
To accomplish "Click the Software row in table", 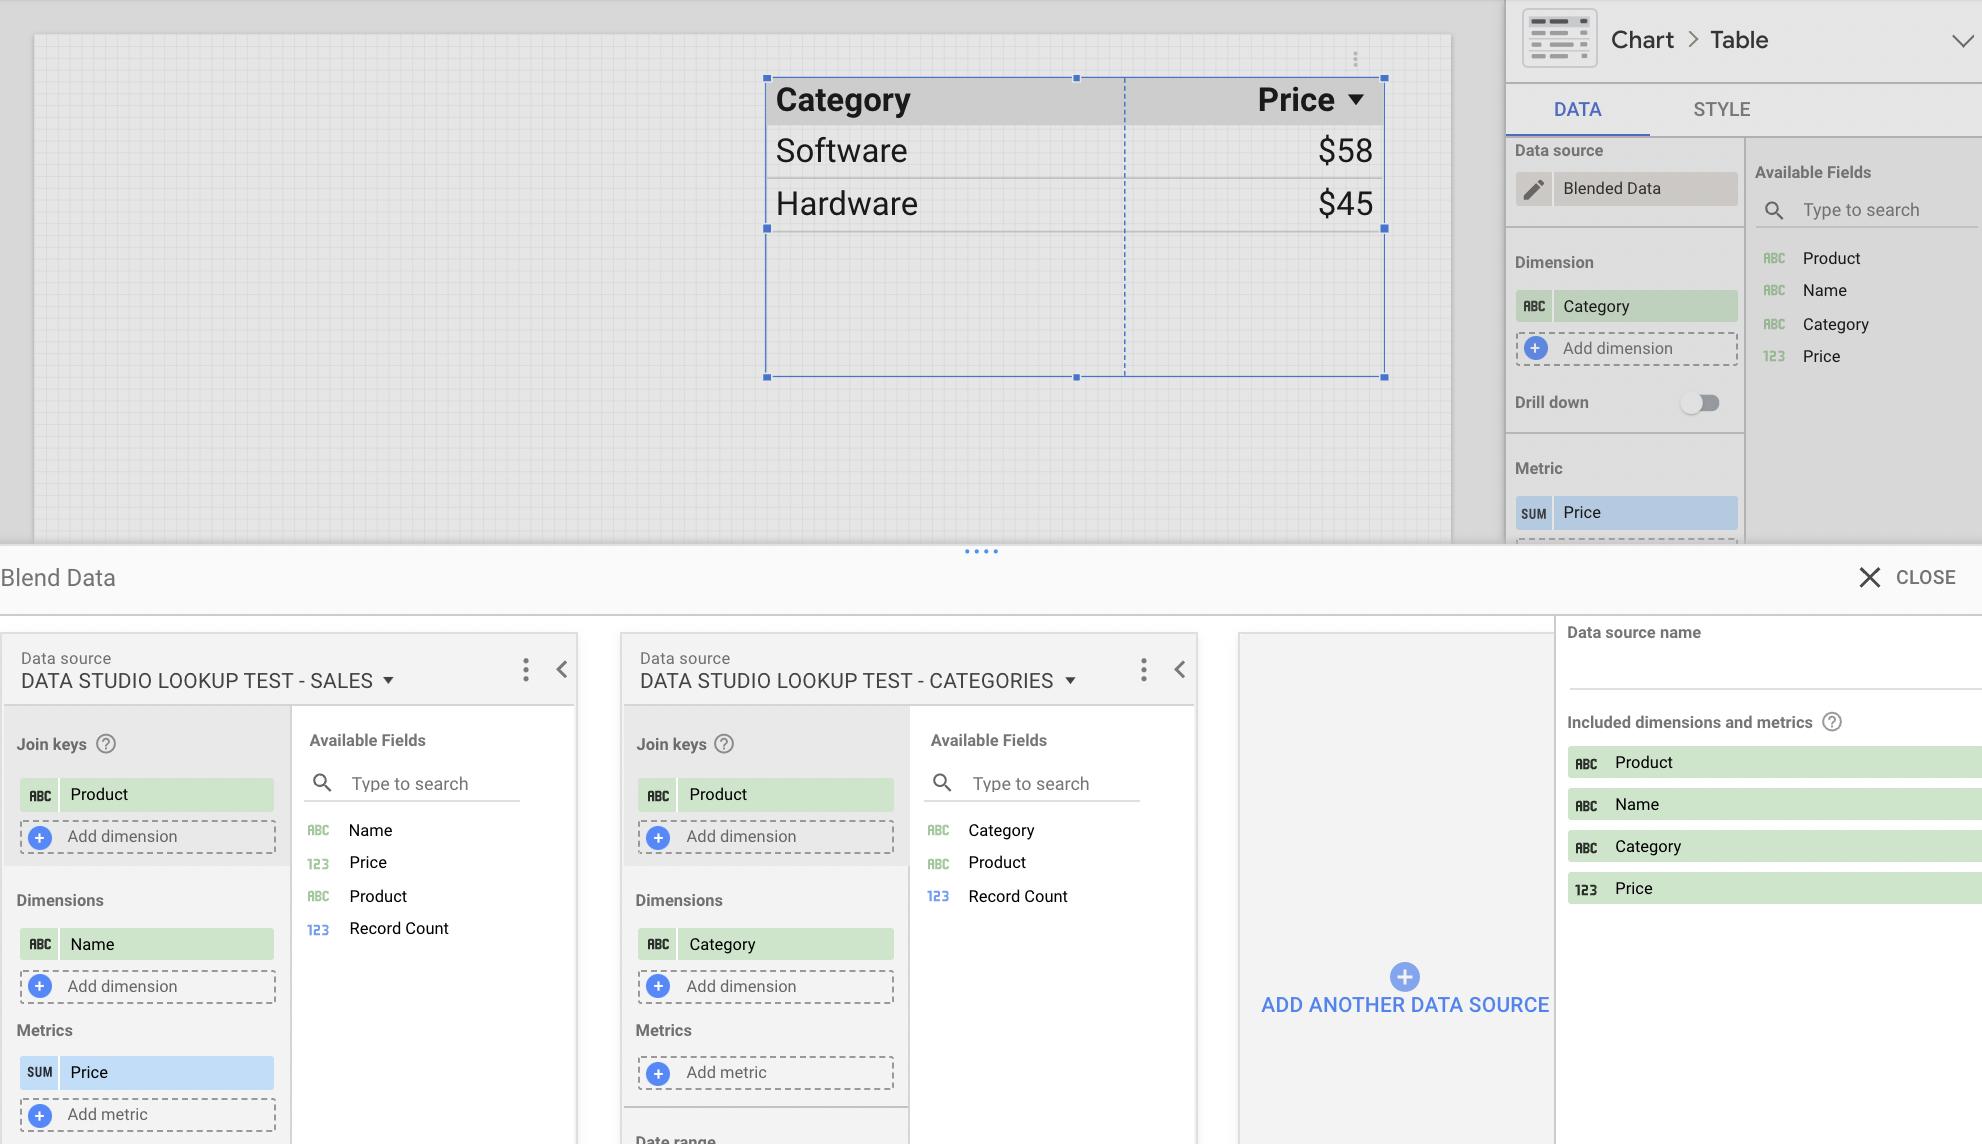I will point(1075,151).
